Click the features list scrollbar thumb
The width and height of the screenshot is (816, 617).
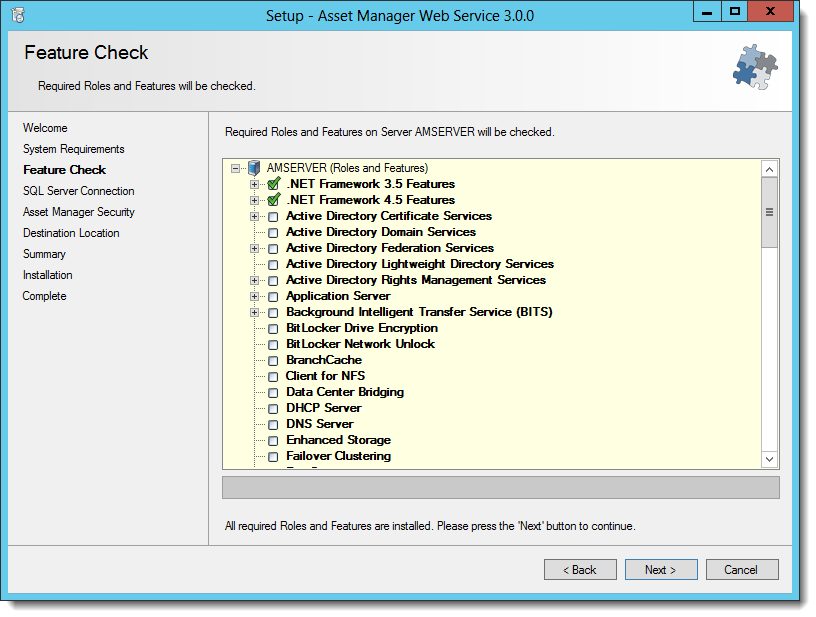coord(770,212)
